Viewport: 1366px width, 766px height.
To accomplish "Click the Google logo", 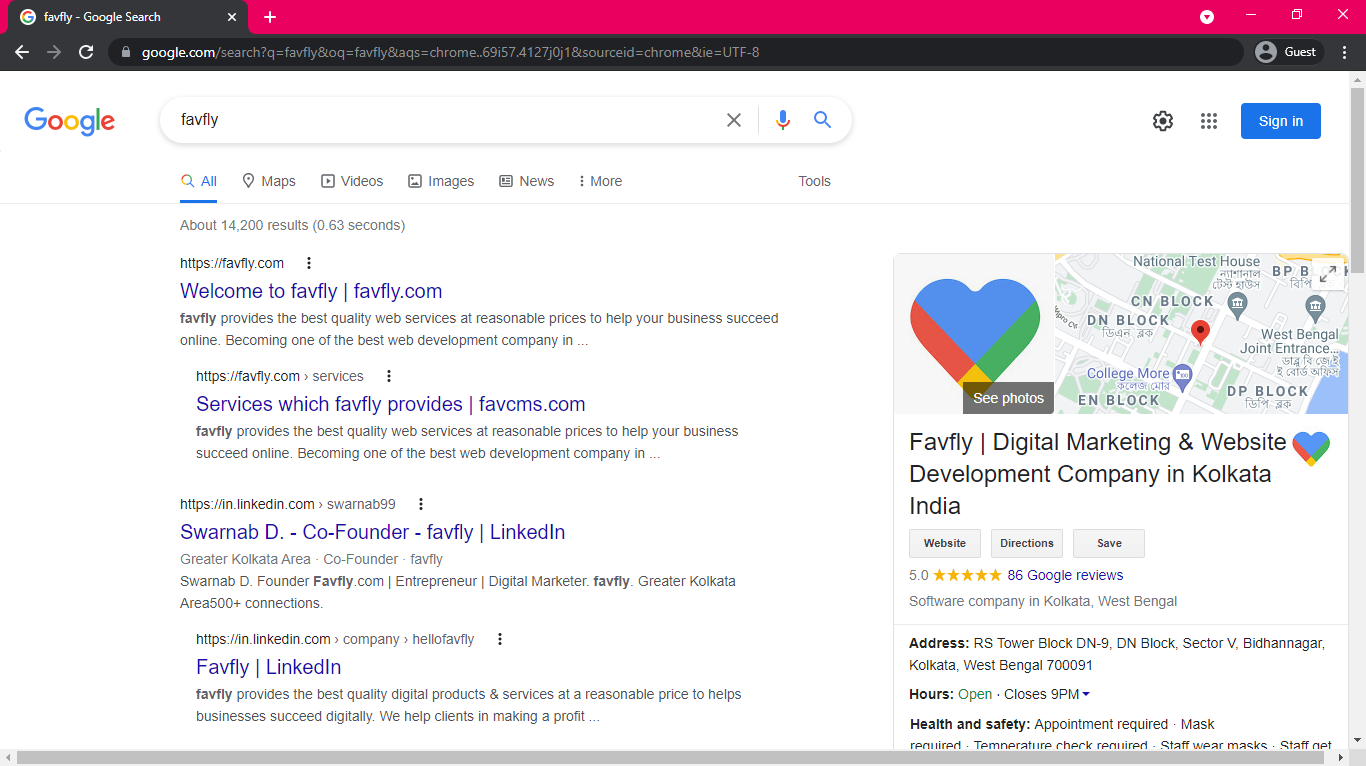I will tap(69, 120).
